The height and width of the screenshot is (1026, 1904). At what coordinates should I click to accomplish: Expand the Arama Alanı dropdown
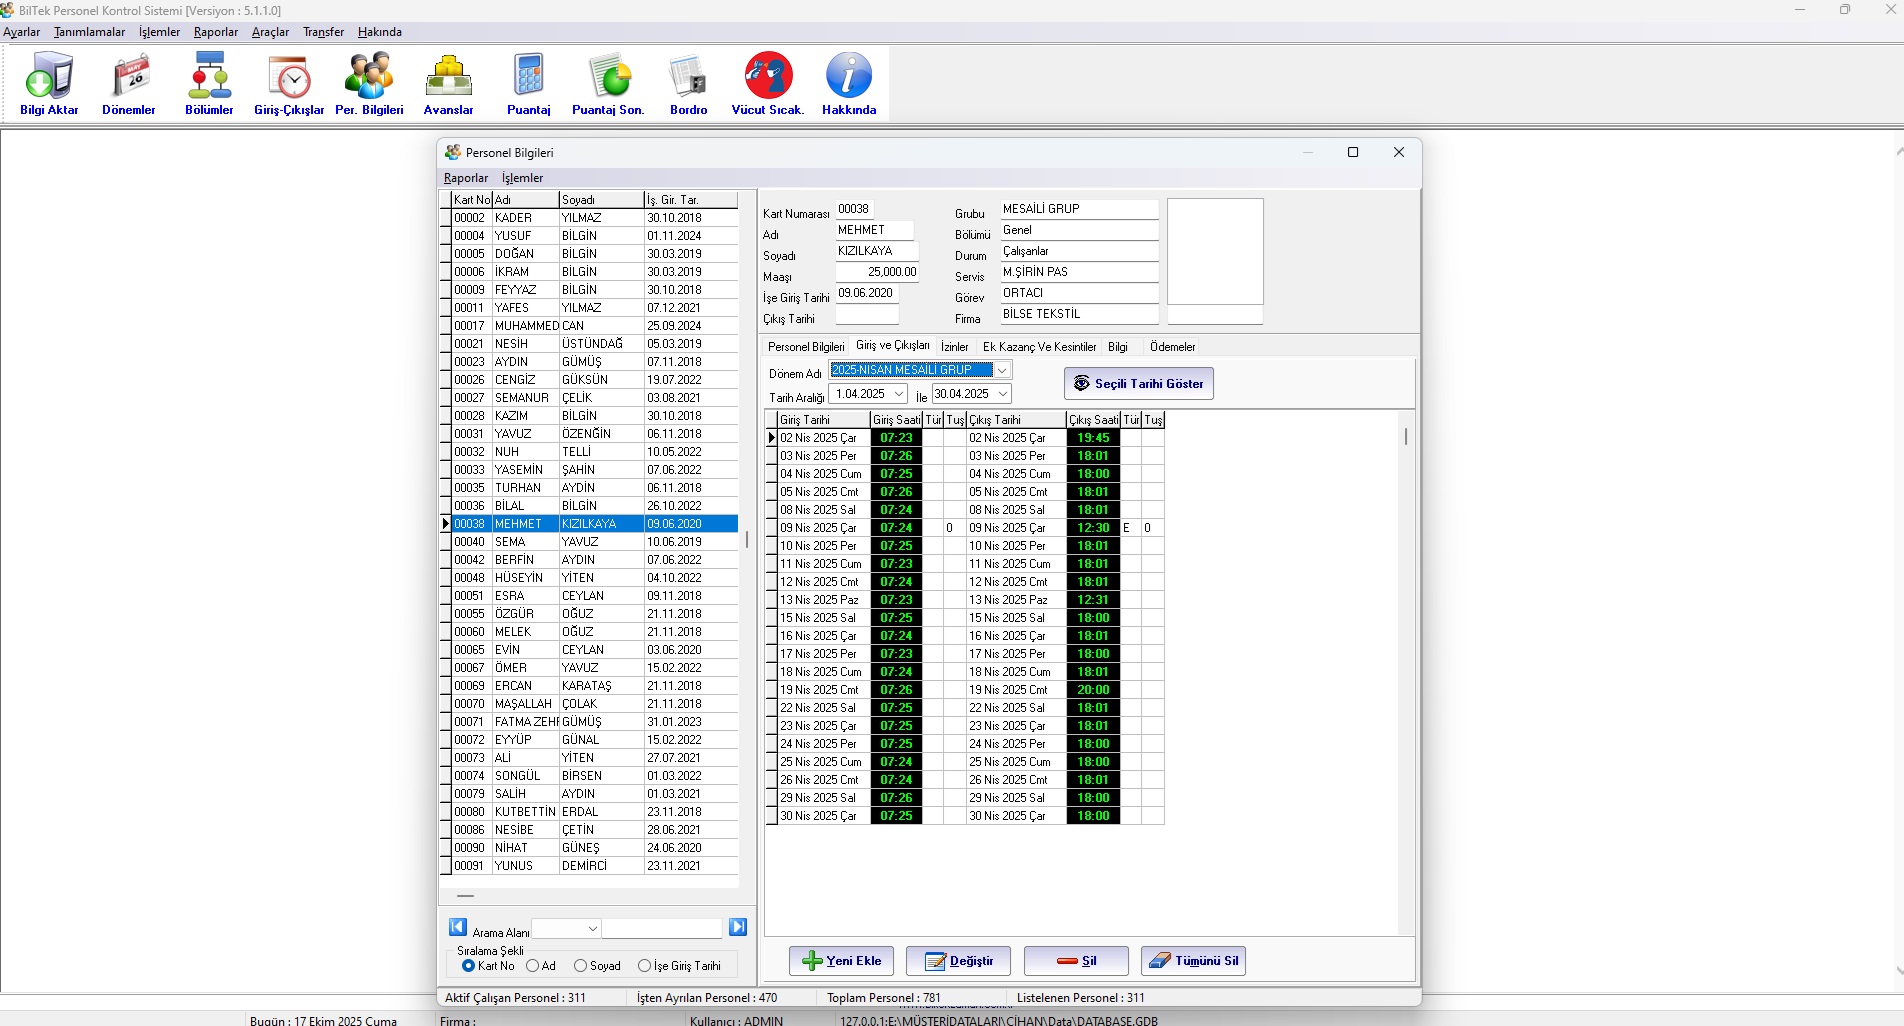[592, 929]
